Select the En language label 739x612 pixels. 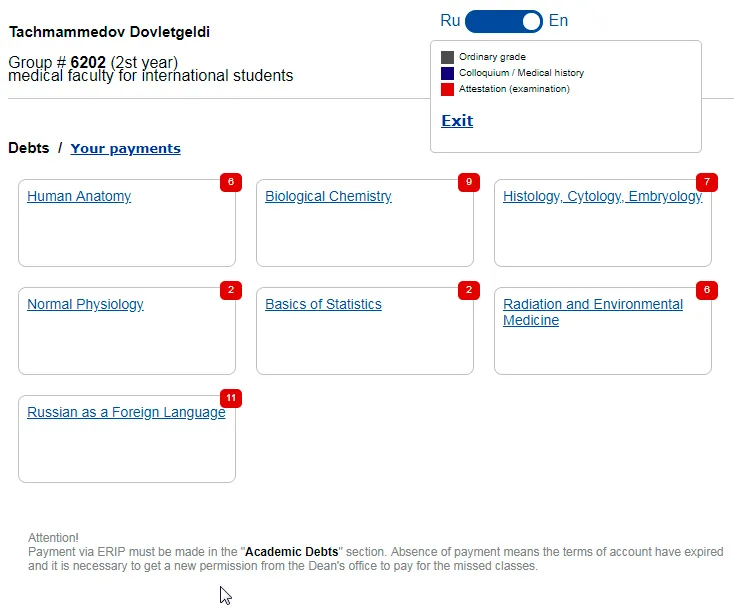(558, 21)
